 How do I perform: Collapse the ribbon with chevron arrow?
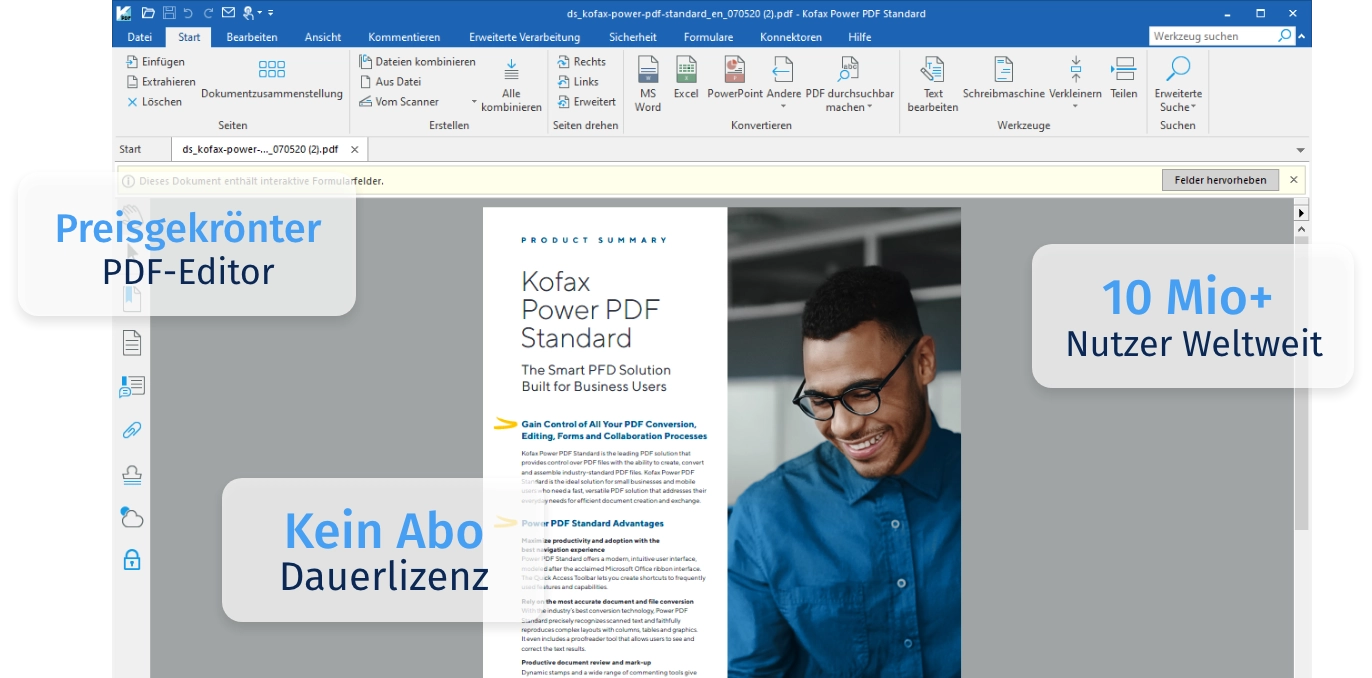click(x=1303, y=37)
